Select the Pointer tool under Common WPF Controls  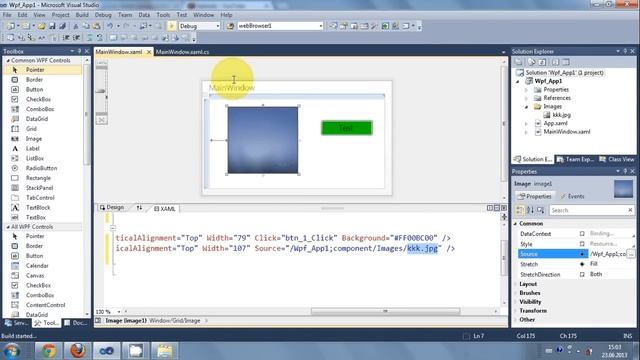(x=35, y=70)
